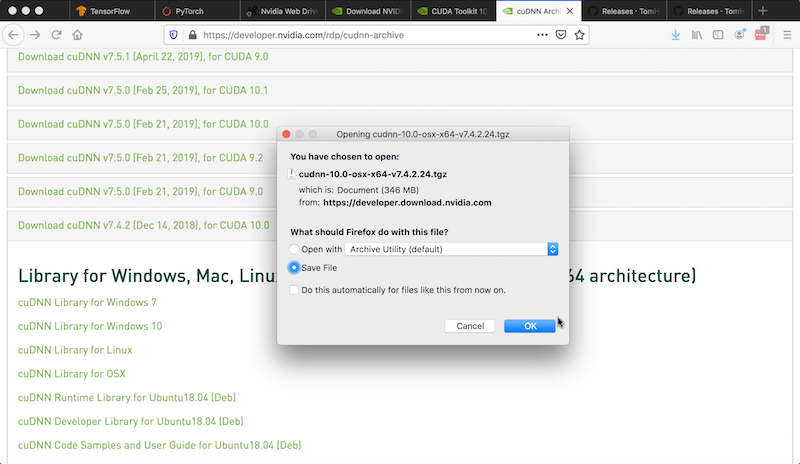Click OK to save the file

click(530, 326)
